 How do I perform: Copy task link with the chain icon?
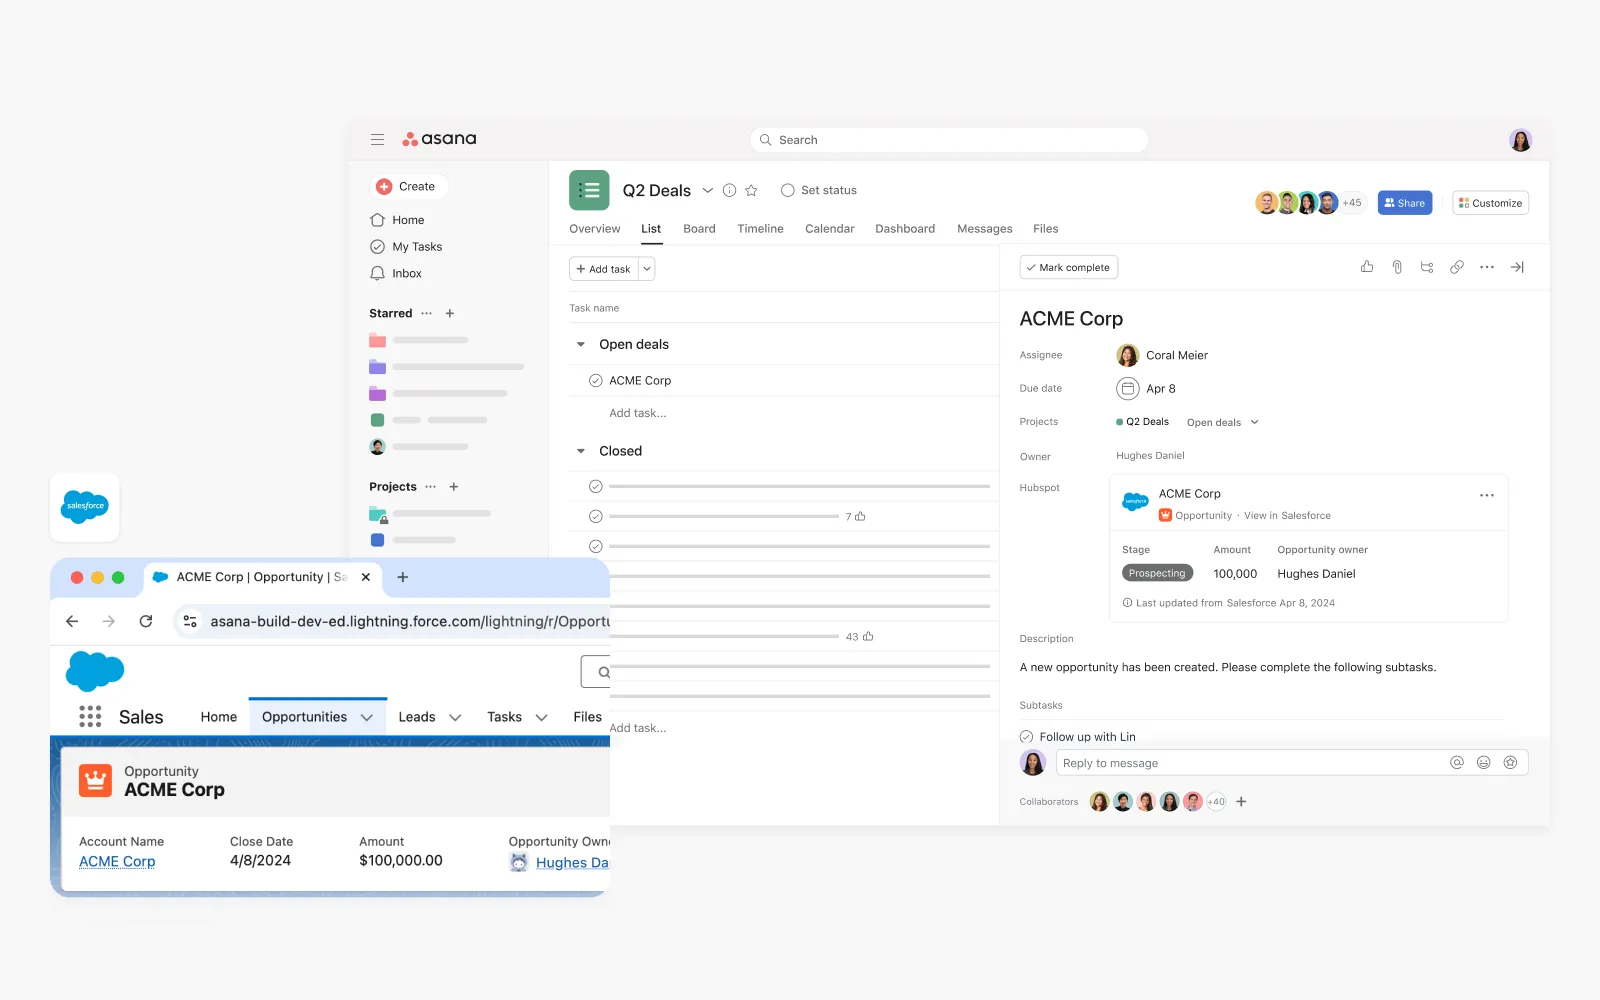pos(1457,267)
